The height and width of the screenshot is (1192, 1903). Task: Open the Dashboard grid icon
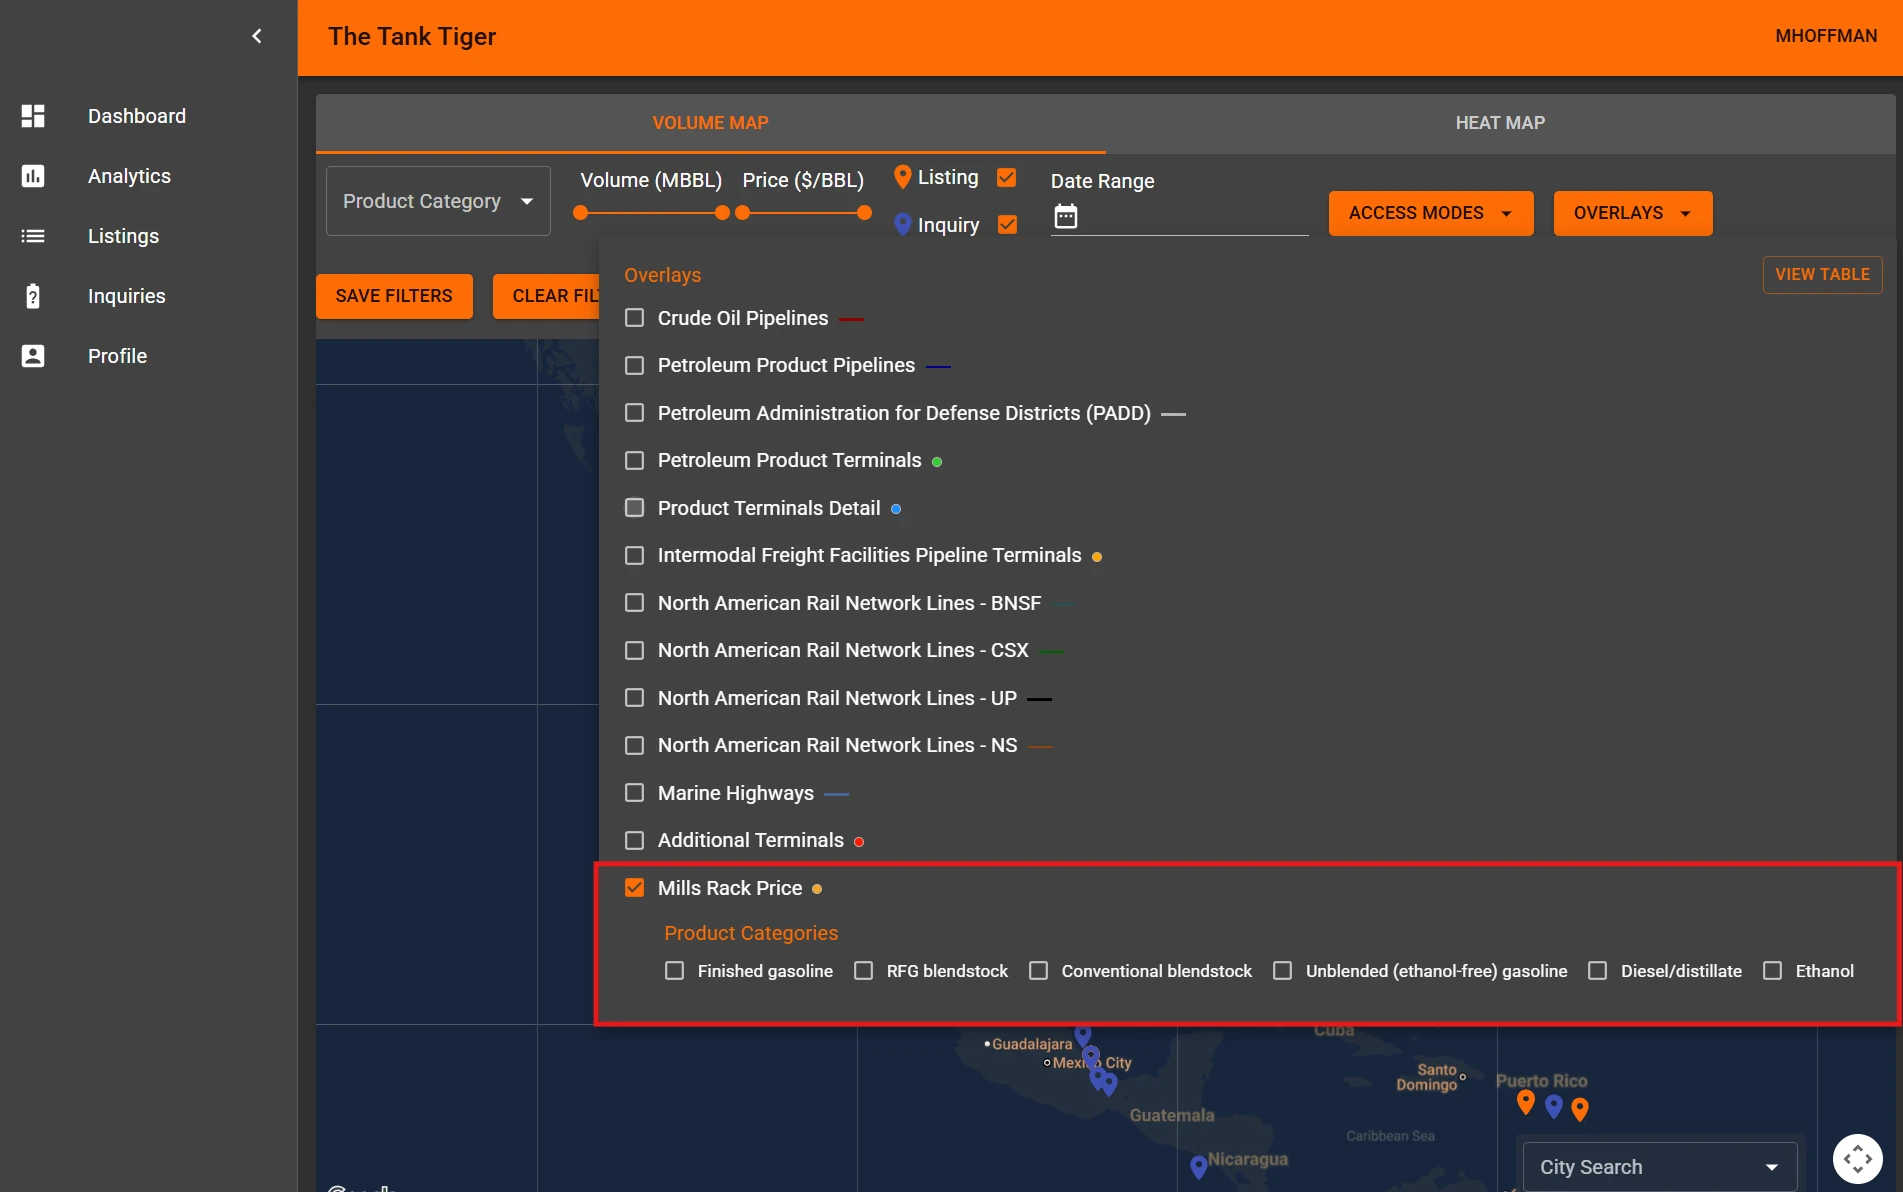[x=33, y=116]
